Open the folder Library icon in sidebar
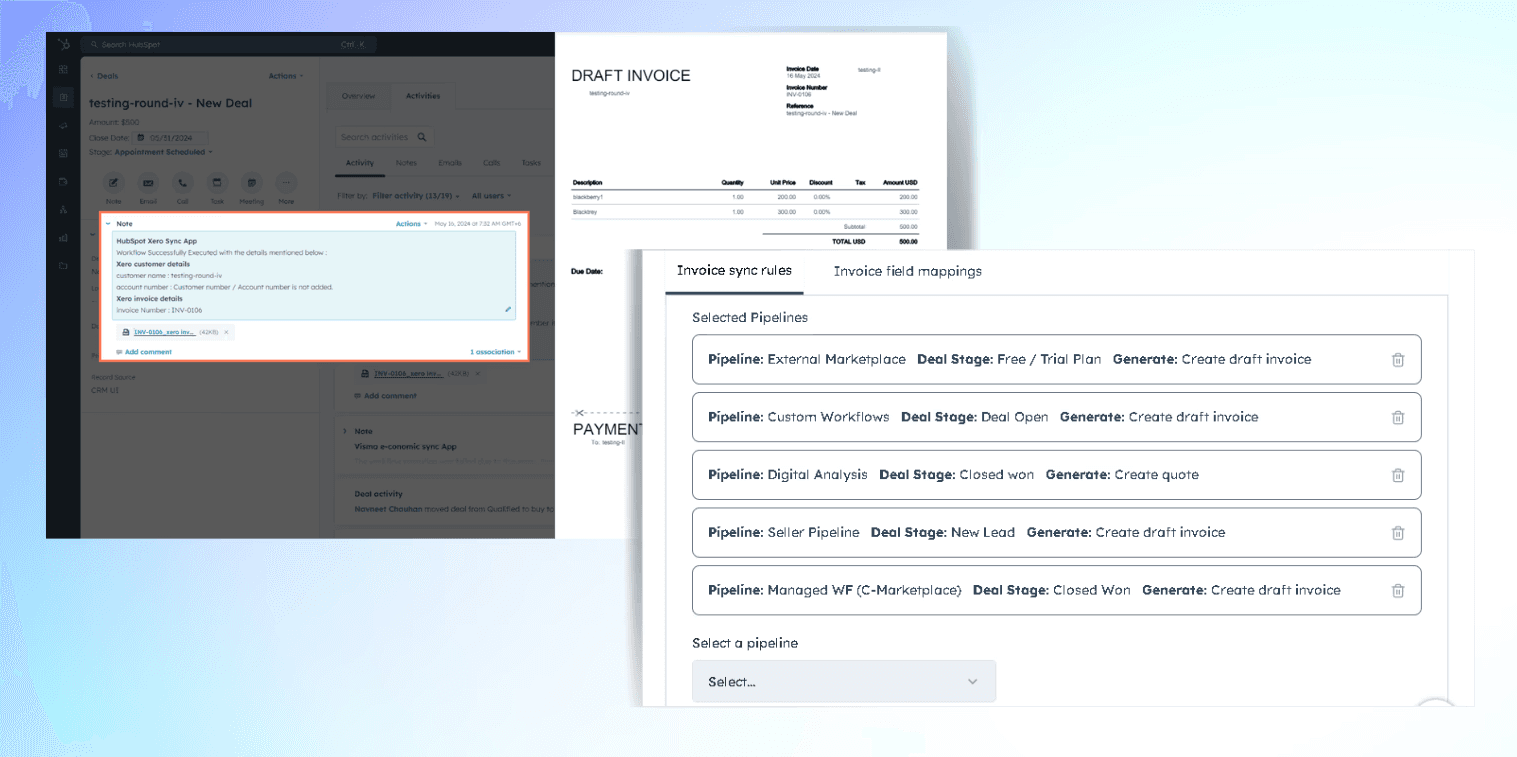The height and width of the screenshot is (757, 1517). 64,265
